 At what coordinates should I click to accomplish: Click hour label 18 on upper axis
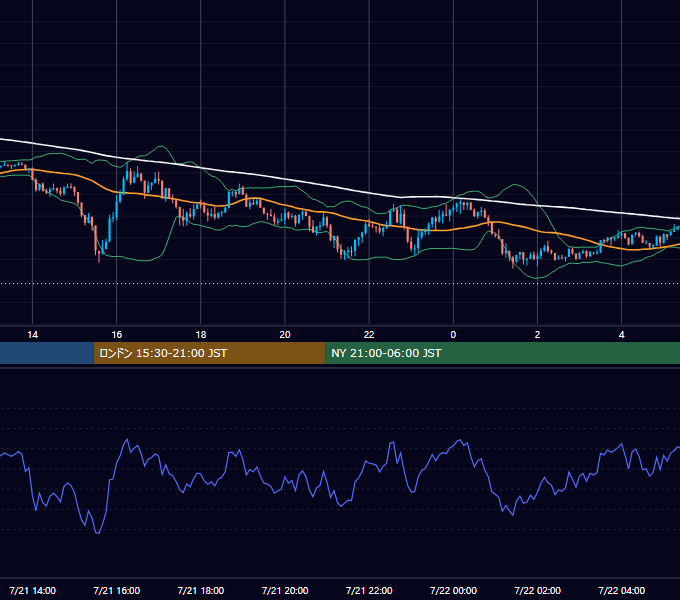pos(201,335)
